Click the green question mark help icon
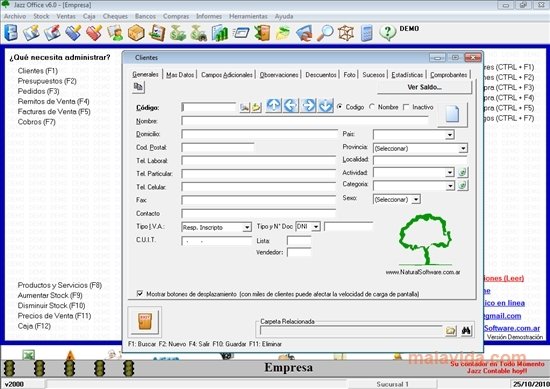 pos(388,33)
